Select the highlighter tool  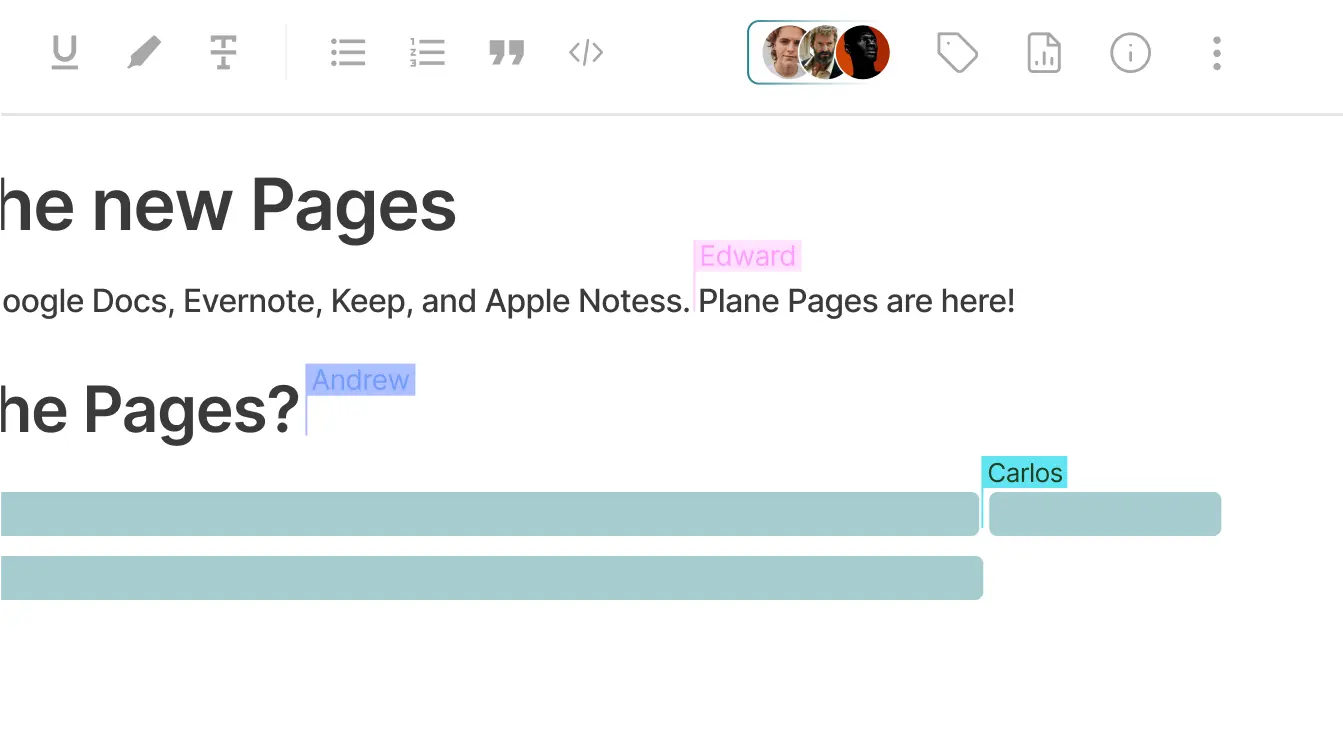point(144,53)
